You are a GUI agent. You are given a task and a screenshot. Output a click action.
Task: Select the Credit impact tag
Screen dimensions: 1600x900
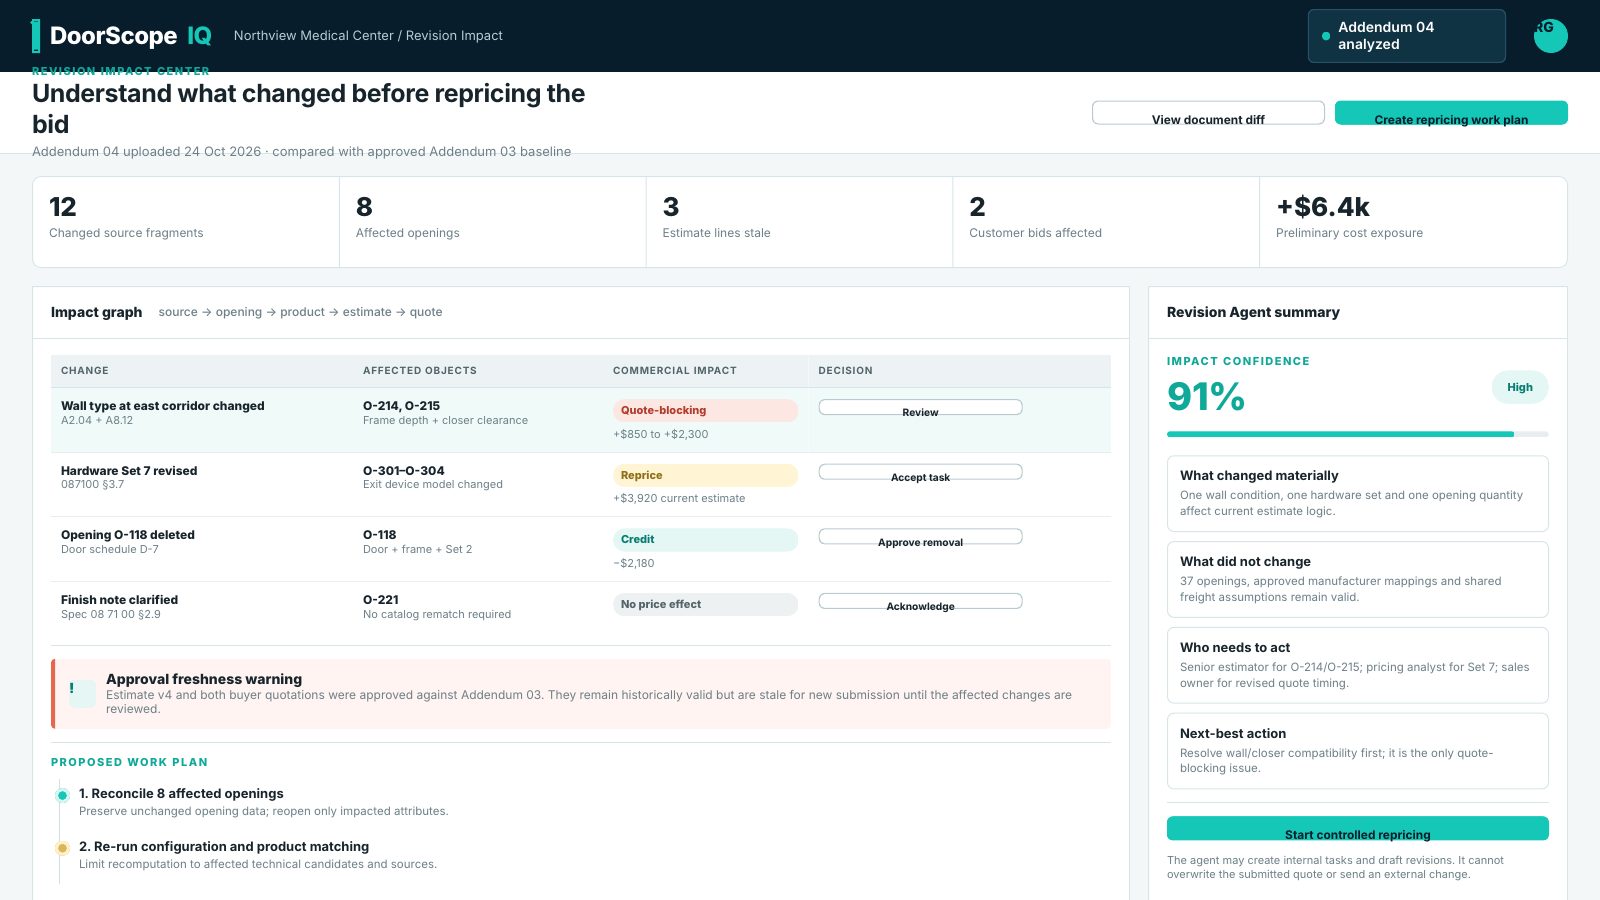705,539
